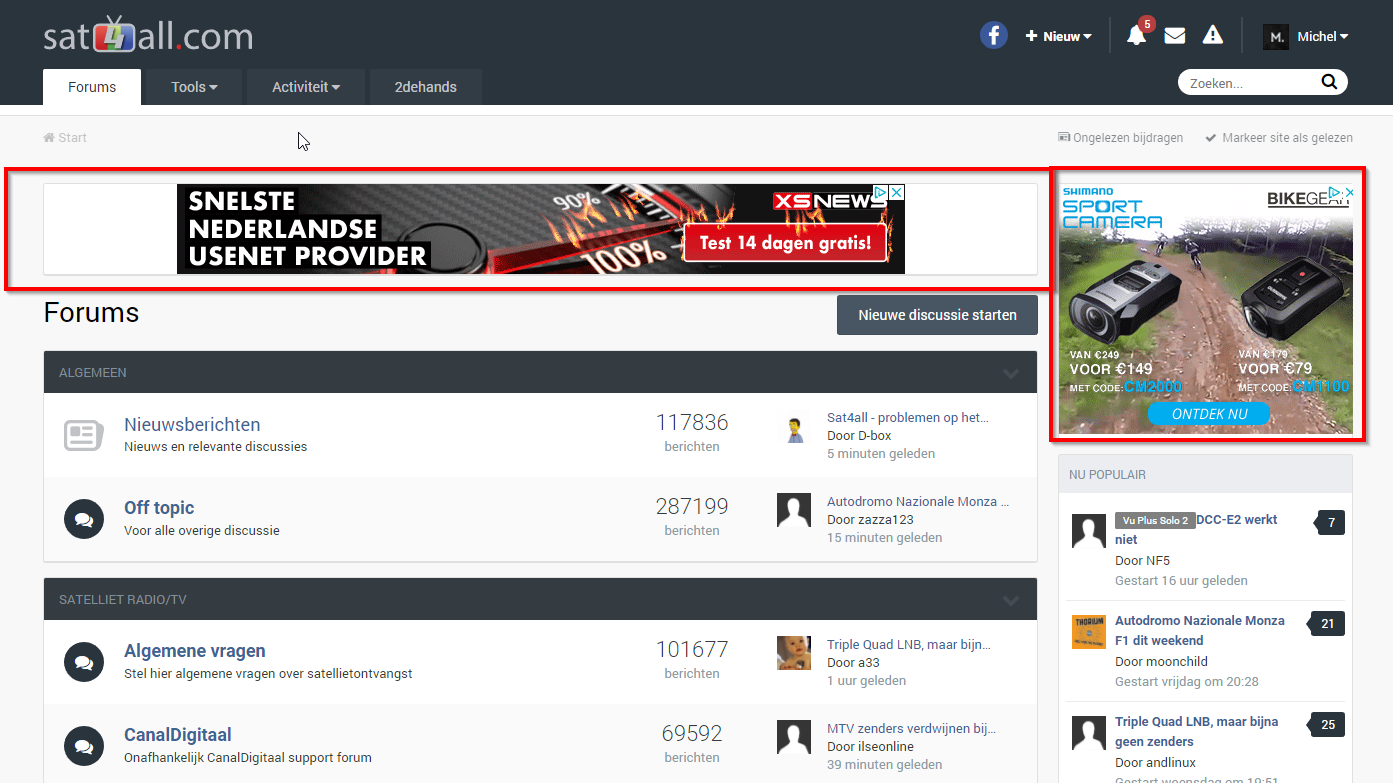Viewport: 1393px width, 783px height.
Task: Click the moonchild avatar in Nu Populair
Action: point(1089,632)
